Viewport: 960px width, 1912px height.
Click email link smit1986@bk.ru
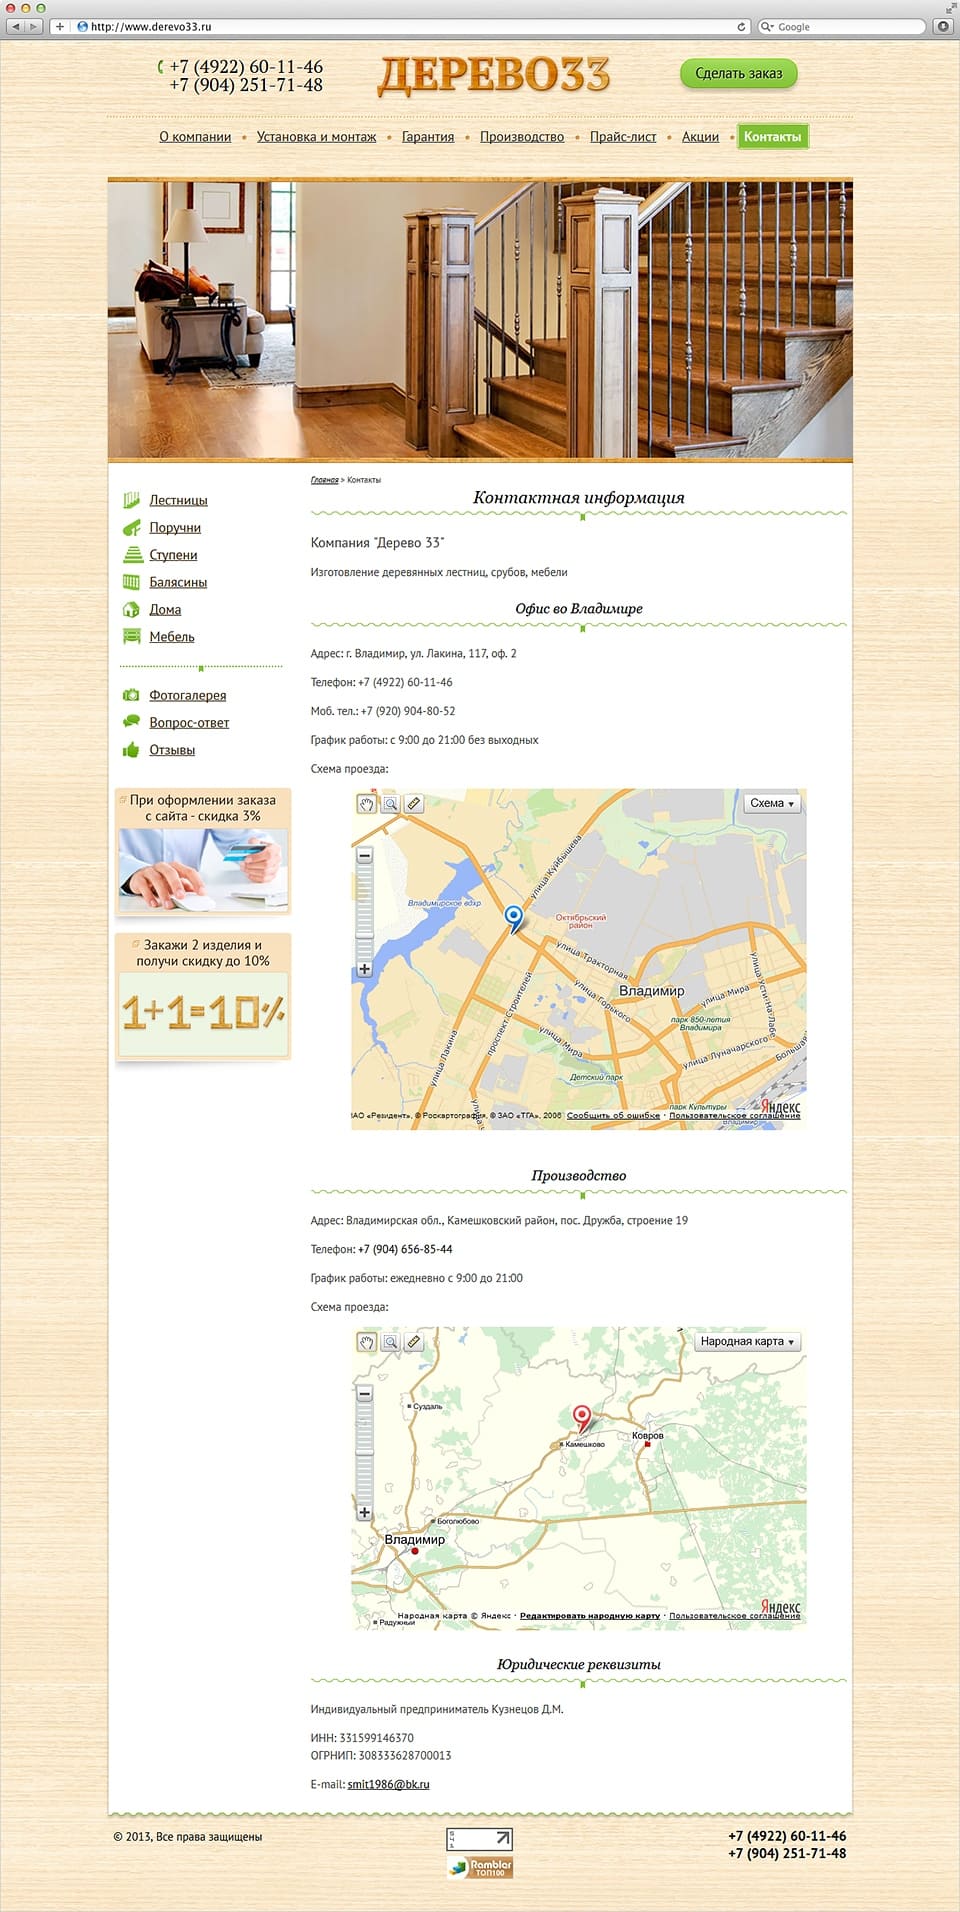pos(388,1784)
